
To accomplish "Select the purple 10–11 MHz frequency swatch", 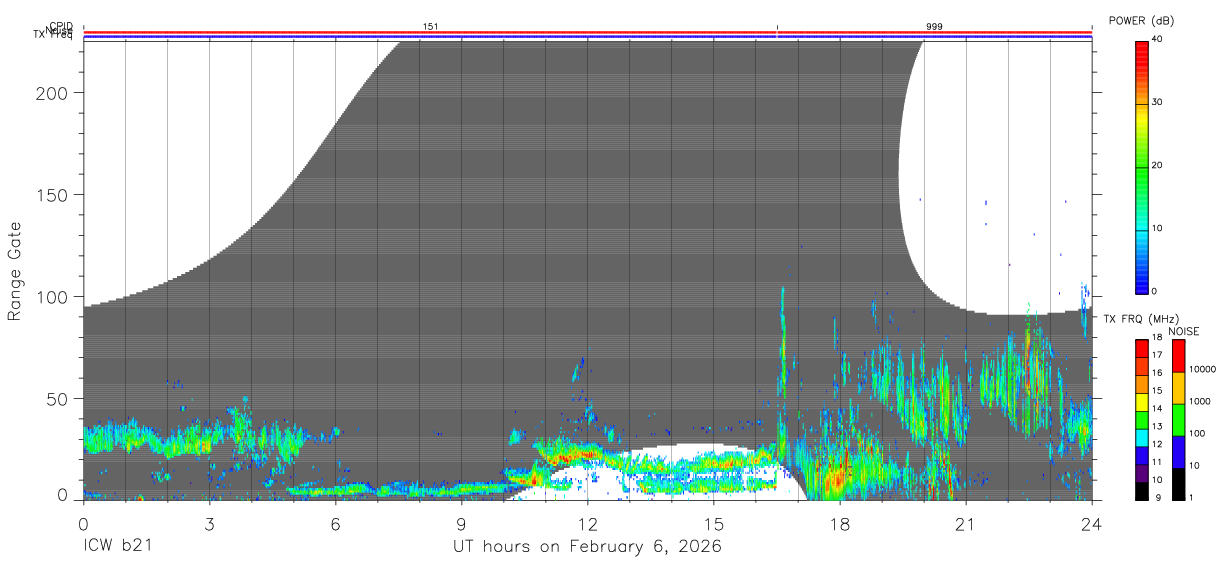I will coord(1142,471).
